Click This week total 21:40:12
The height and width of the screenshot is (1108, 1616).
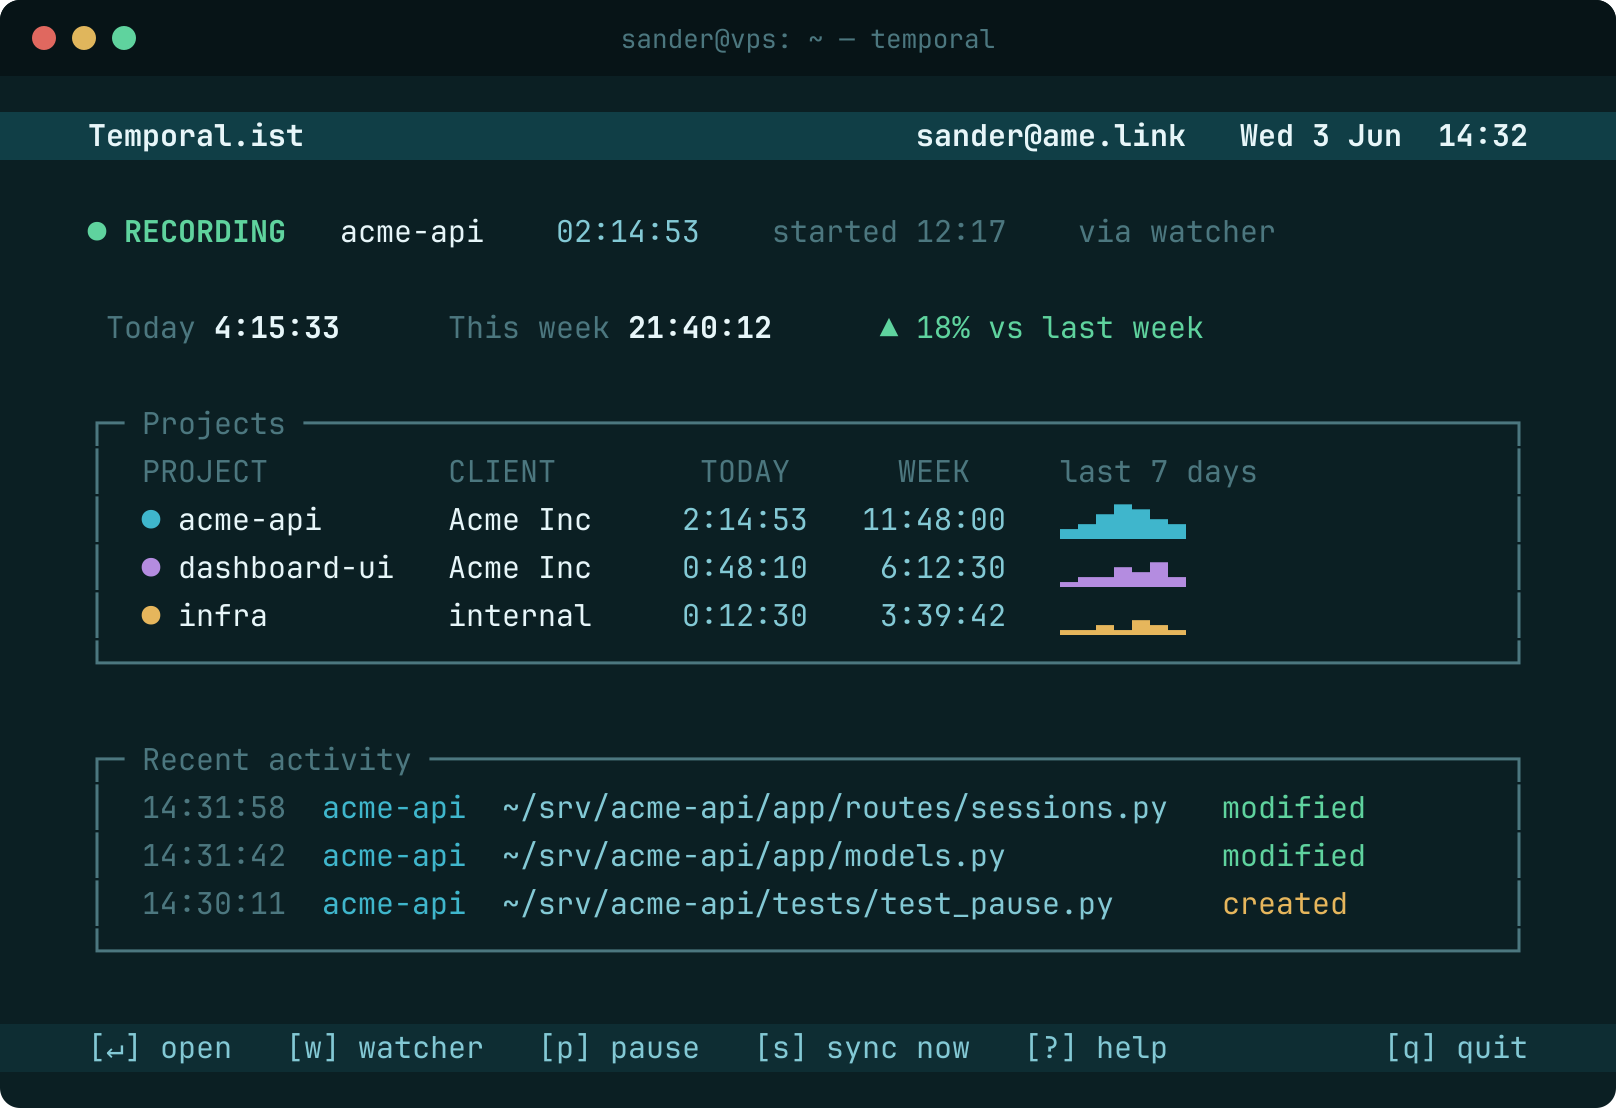(700, 328)
